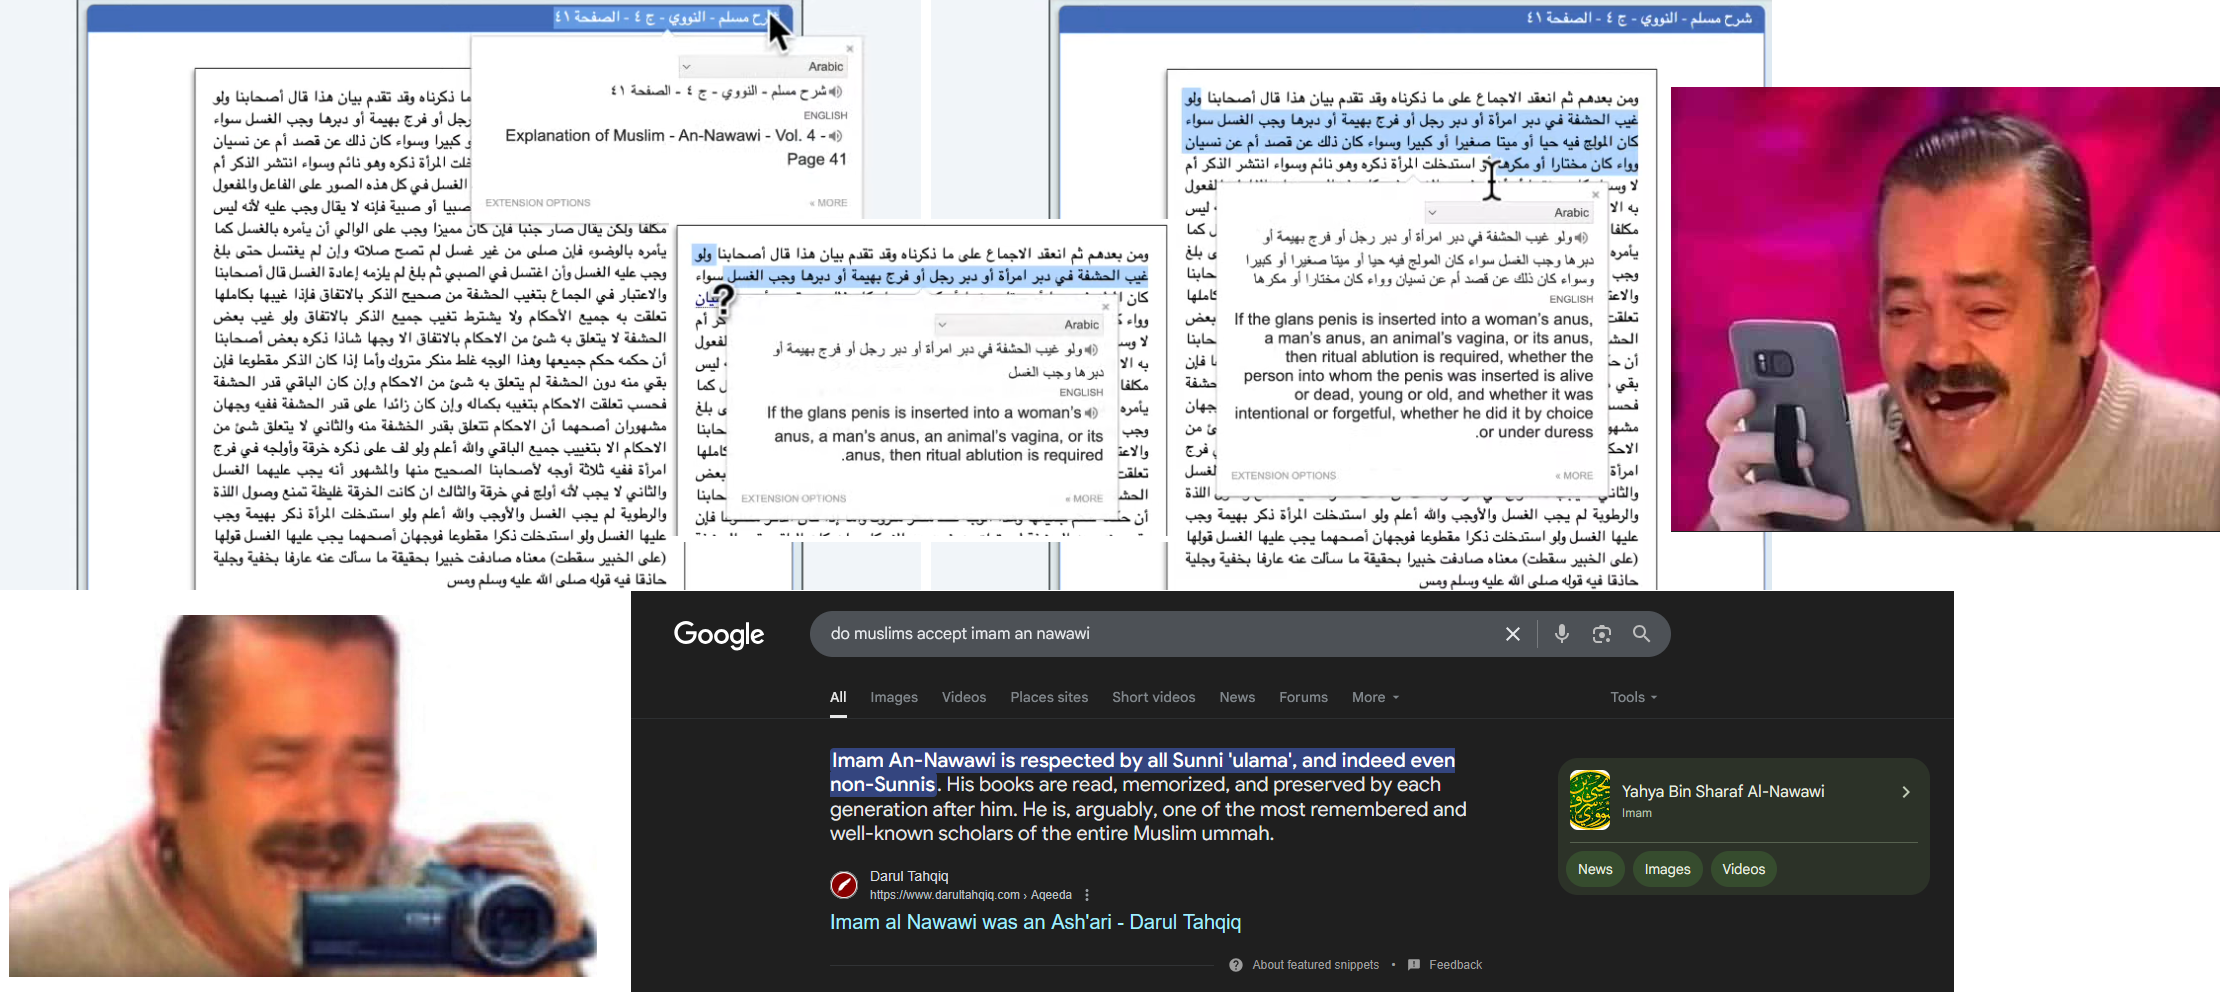Start voice search with the microphone
Screen dimensions: 2220x992
(1561, 634)
